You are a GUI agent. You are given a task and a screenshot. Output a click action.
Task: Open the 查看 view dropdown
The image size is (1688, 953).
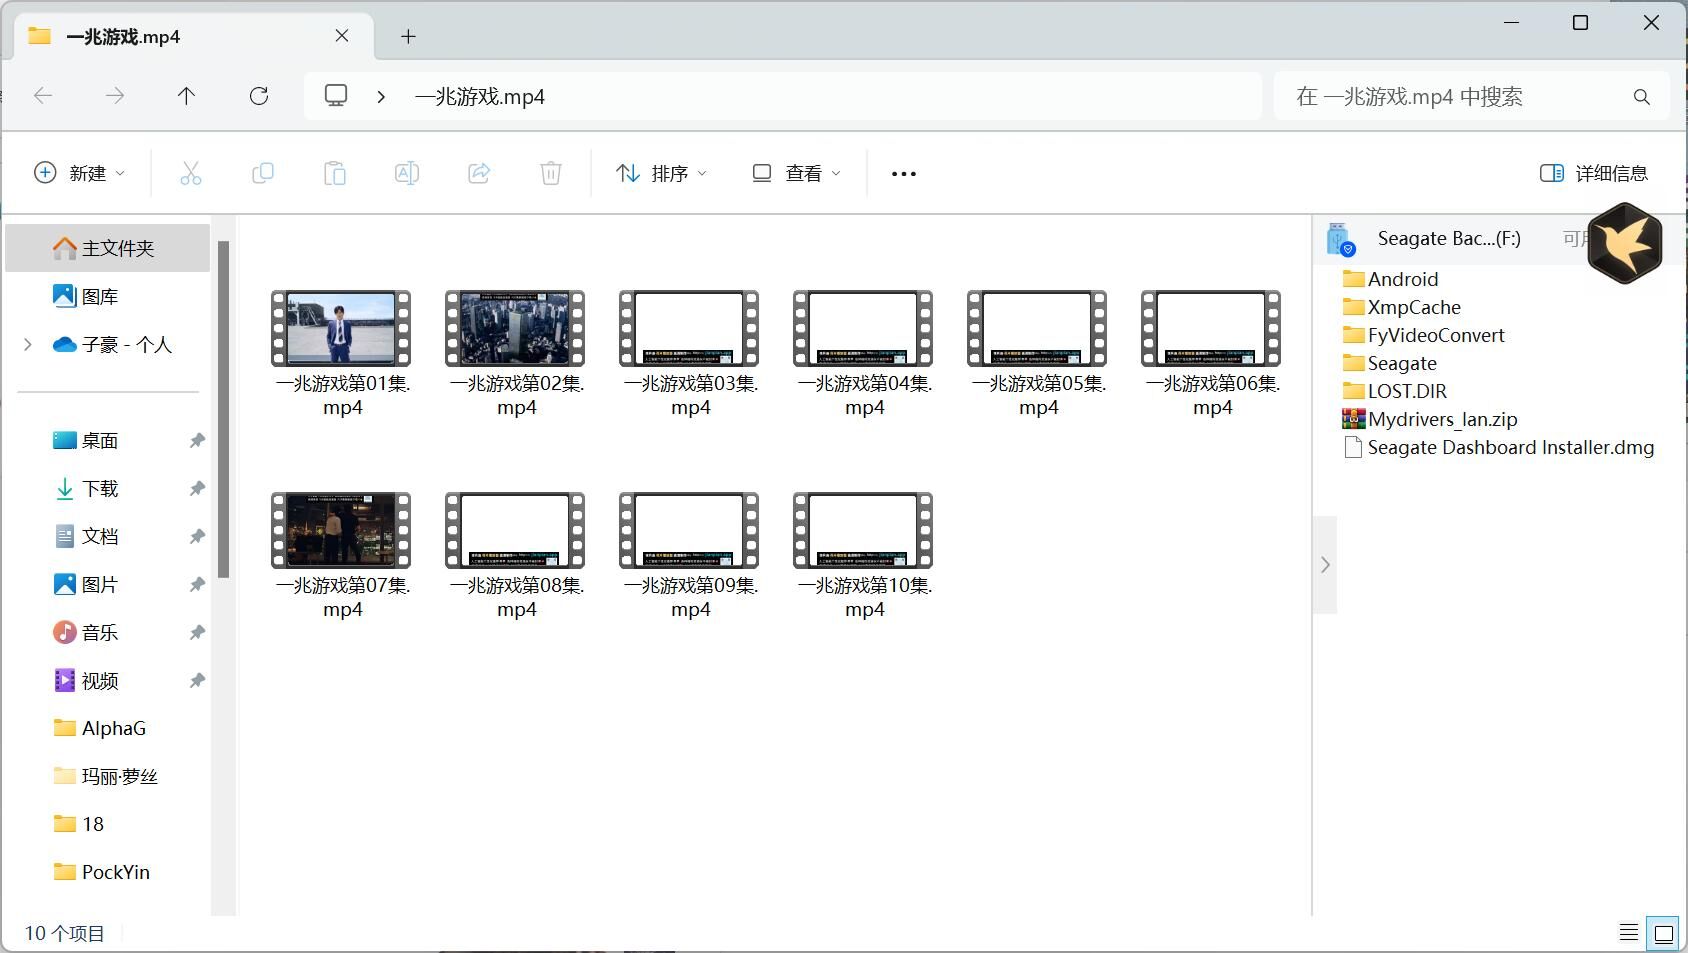coord(797,173)
